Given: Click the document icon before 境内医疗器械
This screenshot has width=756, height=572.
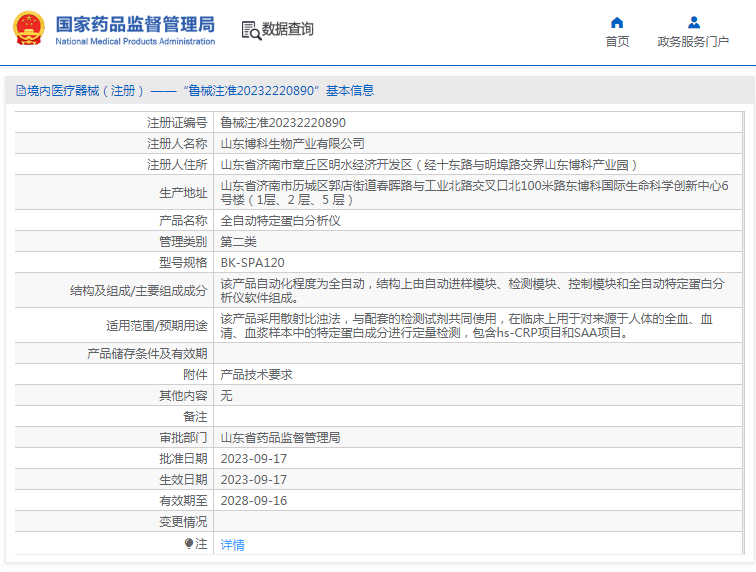Looking at the screenshot, I should pyautogui.click(x=20, y=90).
